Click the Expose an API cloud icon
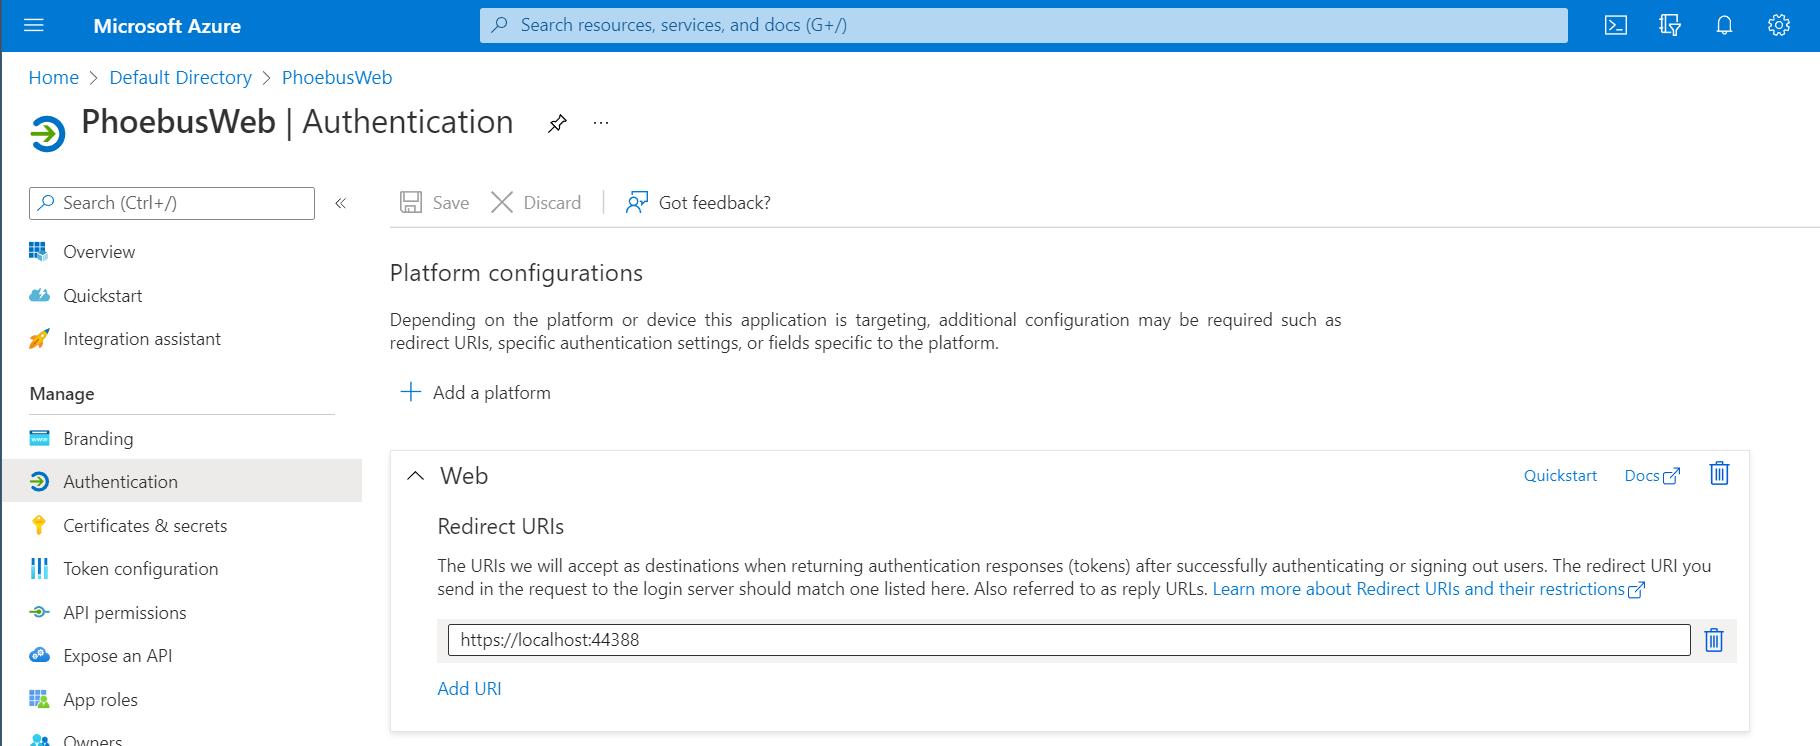This screenshot has height=746, width=1820. [39, 655]
